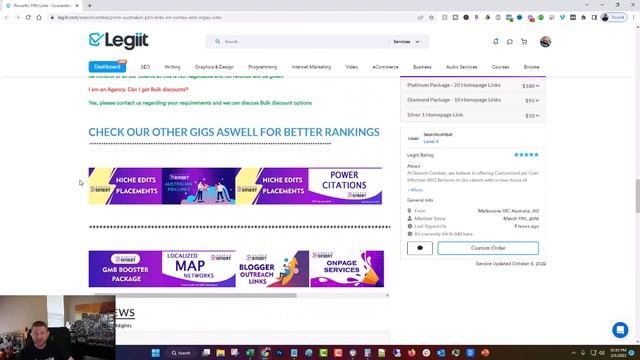The width and height of the screenshot is (640, 360).
Task: Open the Windows Start button
Action: tap(156, 353)
